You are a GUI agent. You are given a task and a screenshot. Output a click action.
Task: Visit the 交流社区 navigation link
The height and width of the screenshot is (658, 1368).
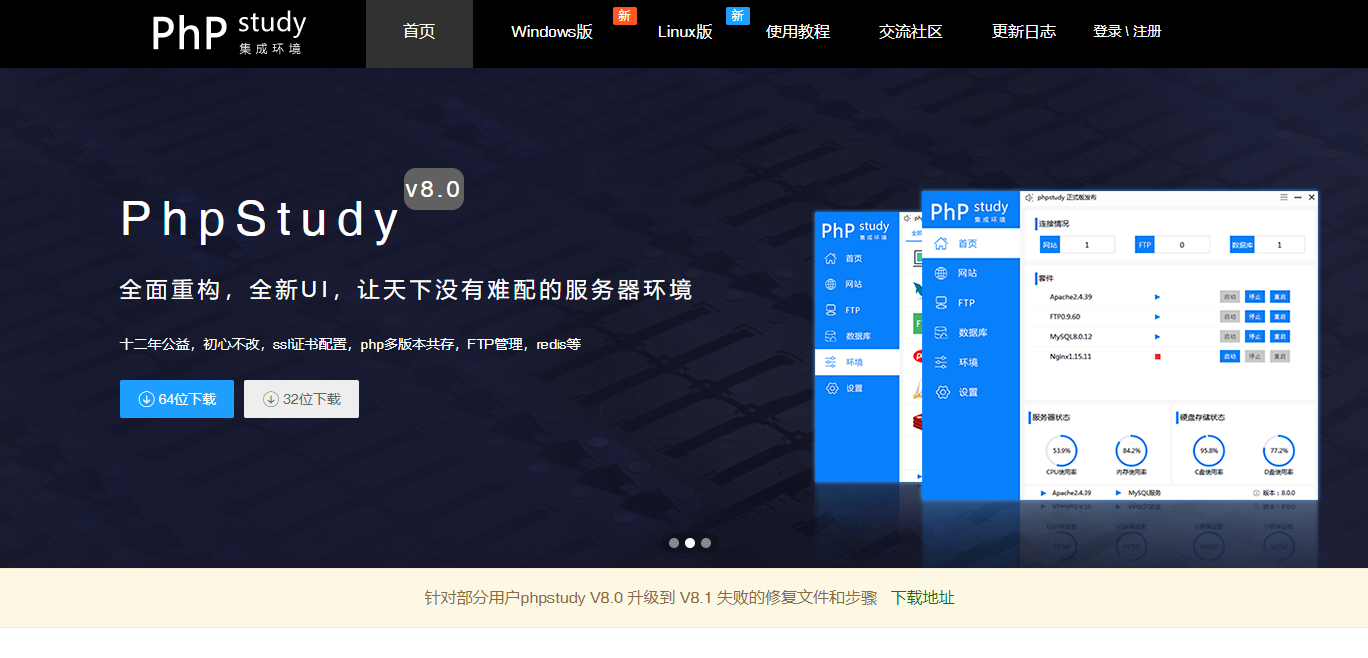pos(911,32)
